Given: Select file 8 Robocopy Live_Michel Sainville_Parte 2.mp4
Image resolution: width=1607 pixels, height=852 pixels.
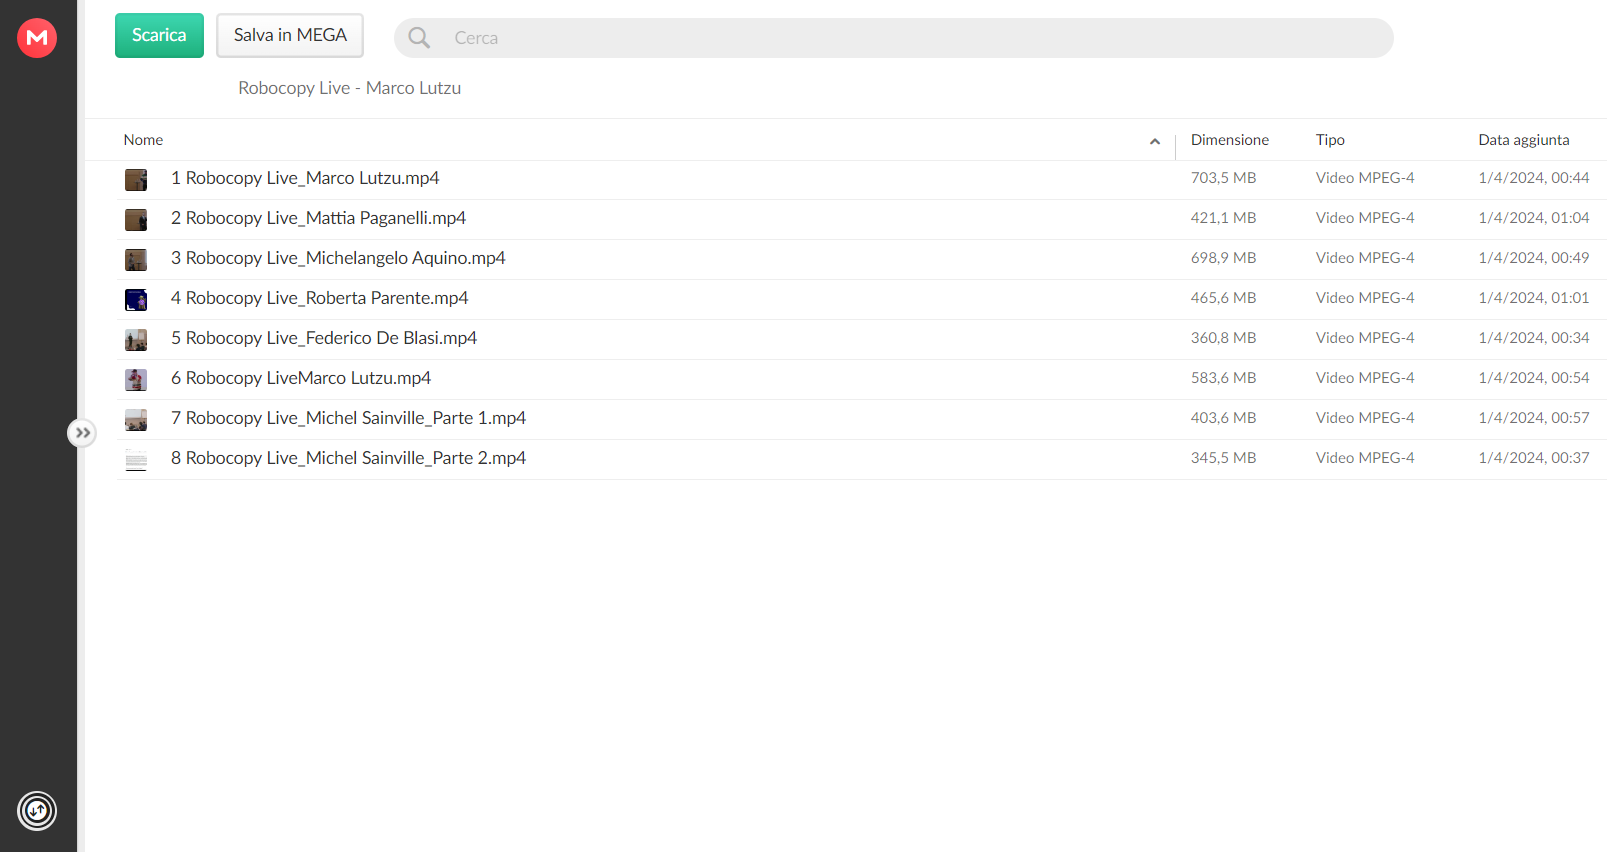Looking at the screenshot, I should (x=348, y=458).
